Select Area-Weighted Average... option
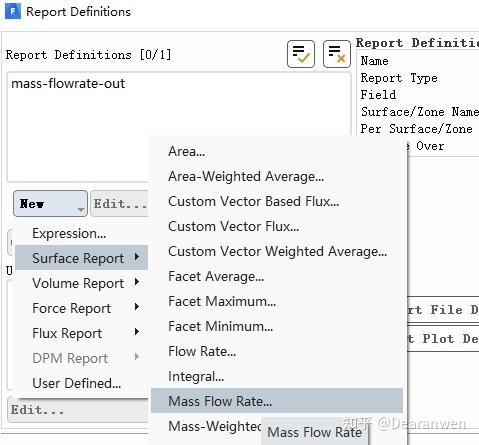This screenshot has width=479, height=445. 277,176
